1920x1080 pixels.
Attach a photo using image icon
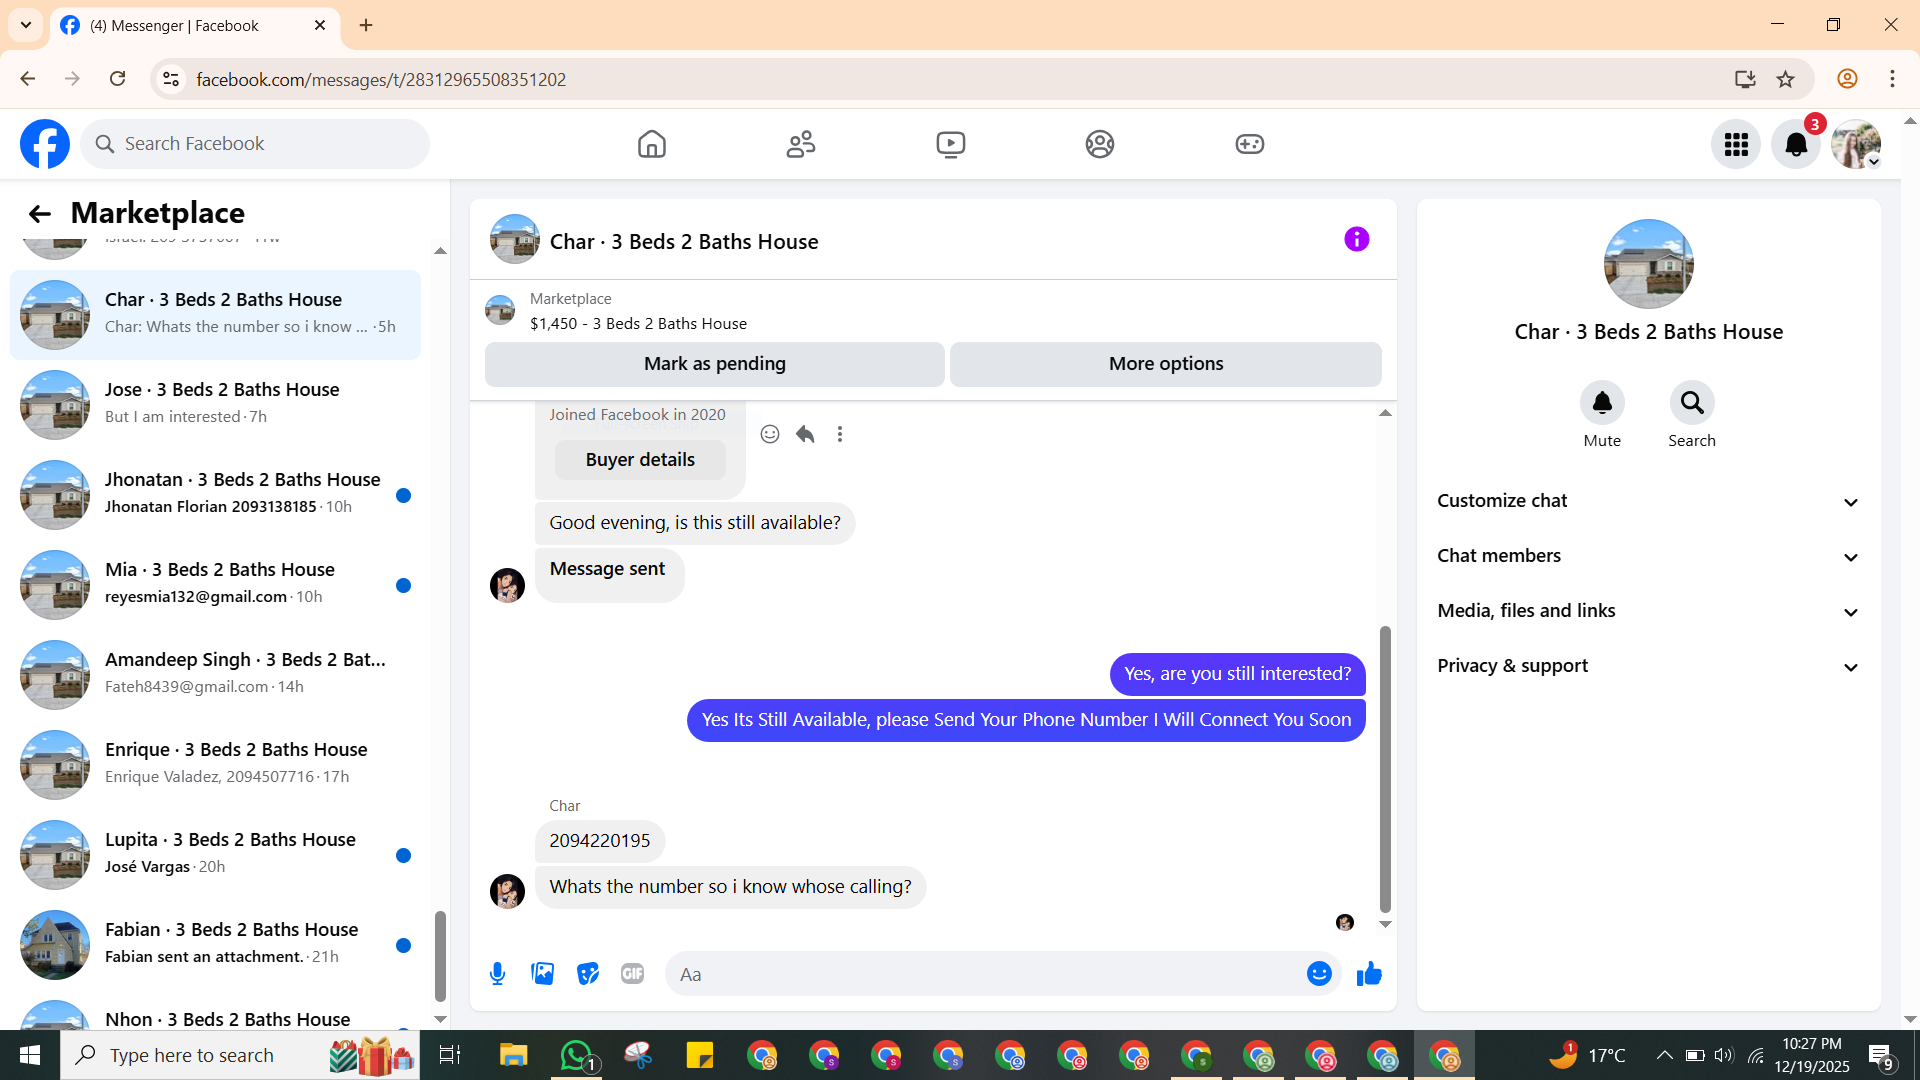click(x=542, y=974)
